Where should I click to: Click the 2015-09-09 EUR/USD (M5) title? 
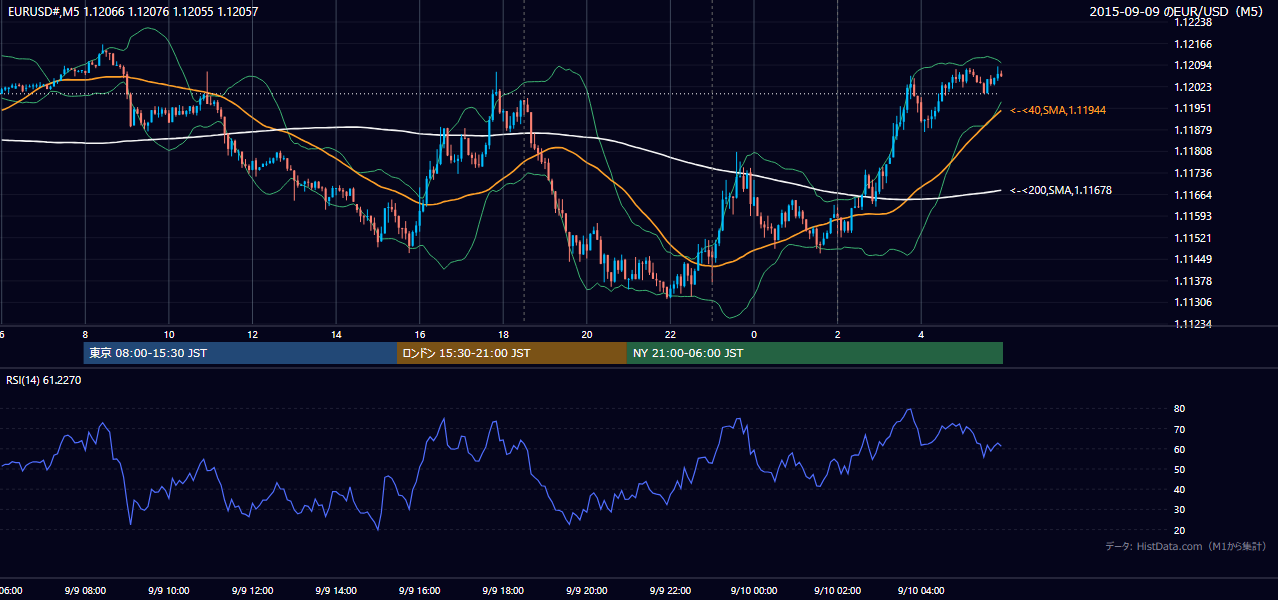coord(1177,12)
